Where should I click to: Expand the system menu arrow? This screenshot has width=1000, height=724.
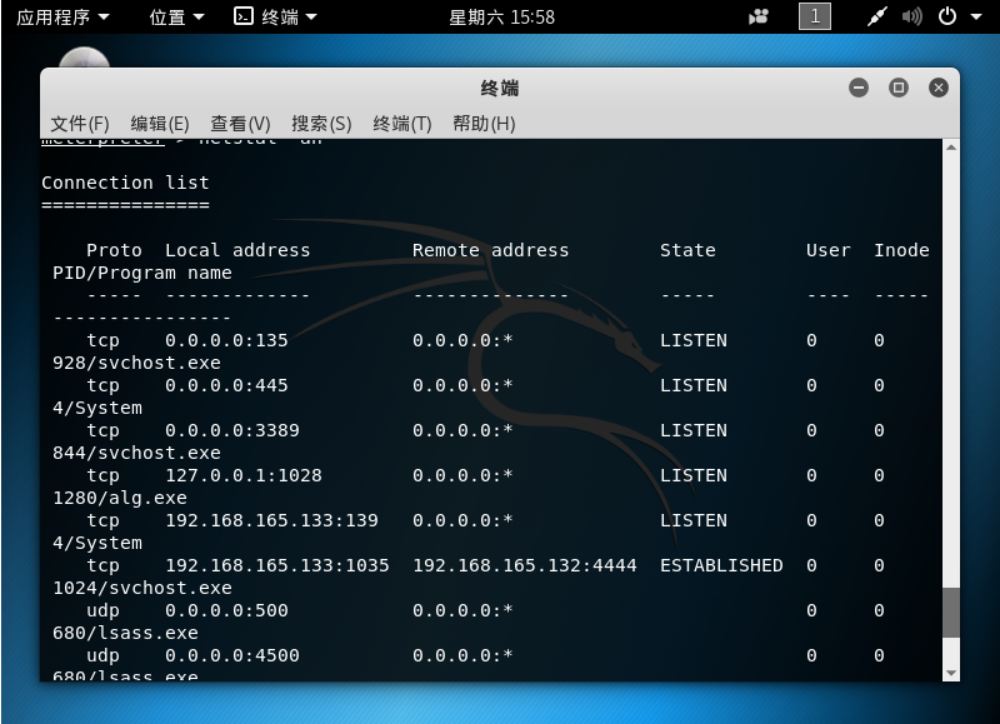pyautogui.click(x=976, y=17)
